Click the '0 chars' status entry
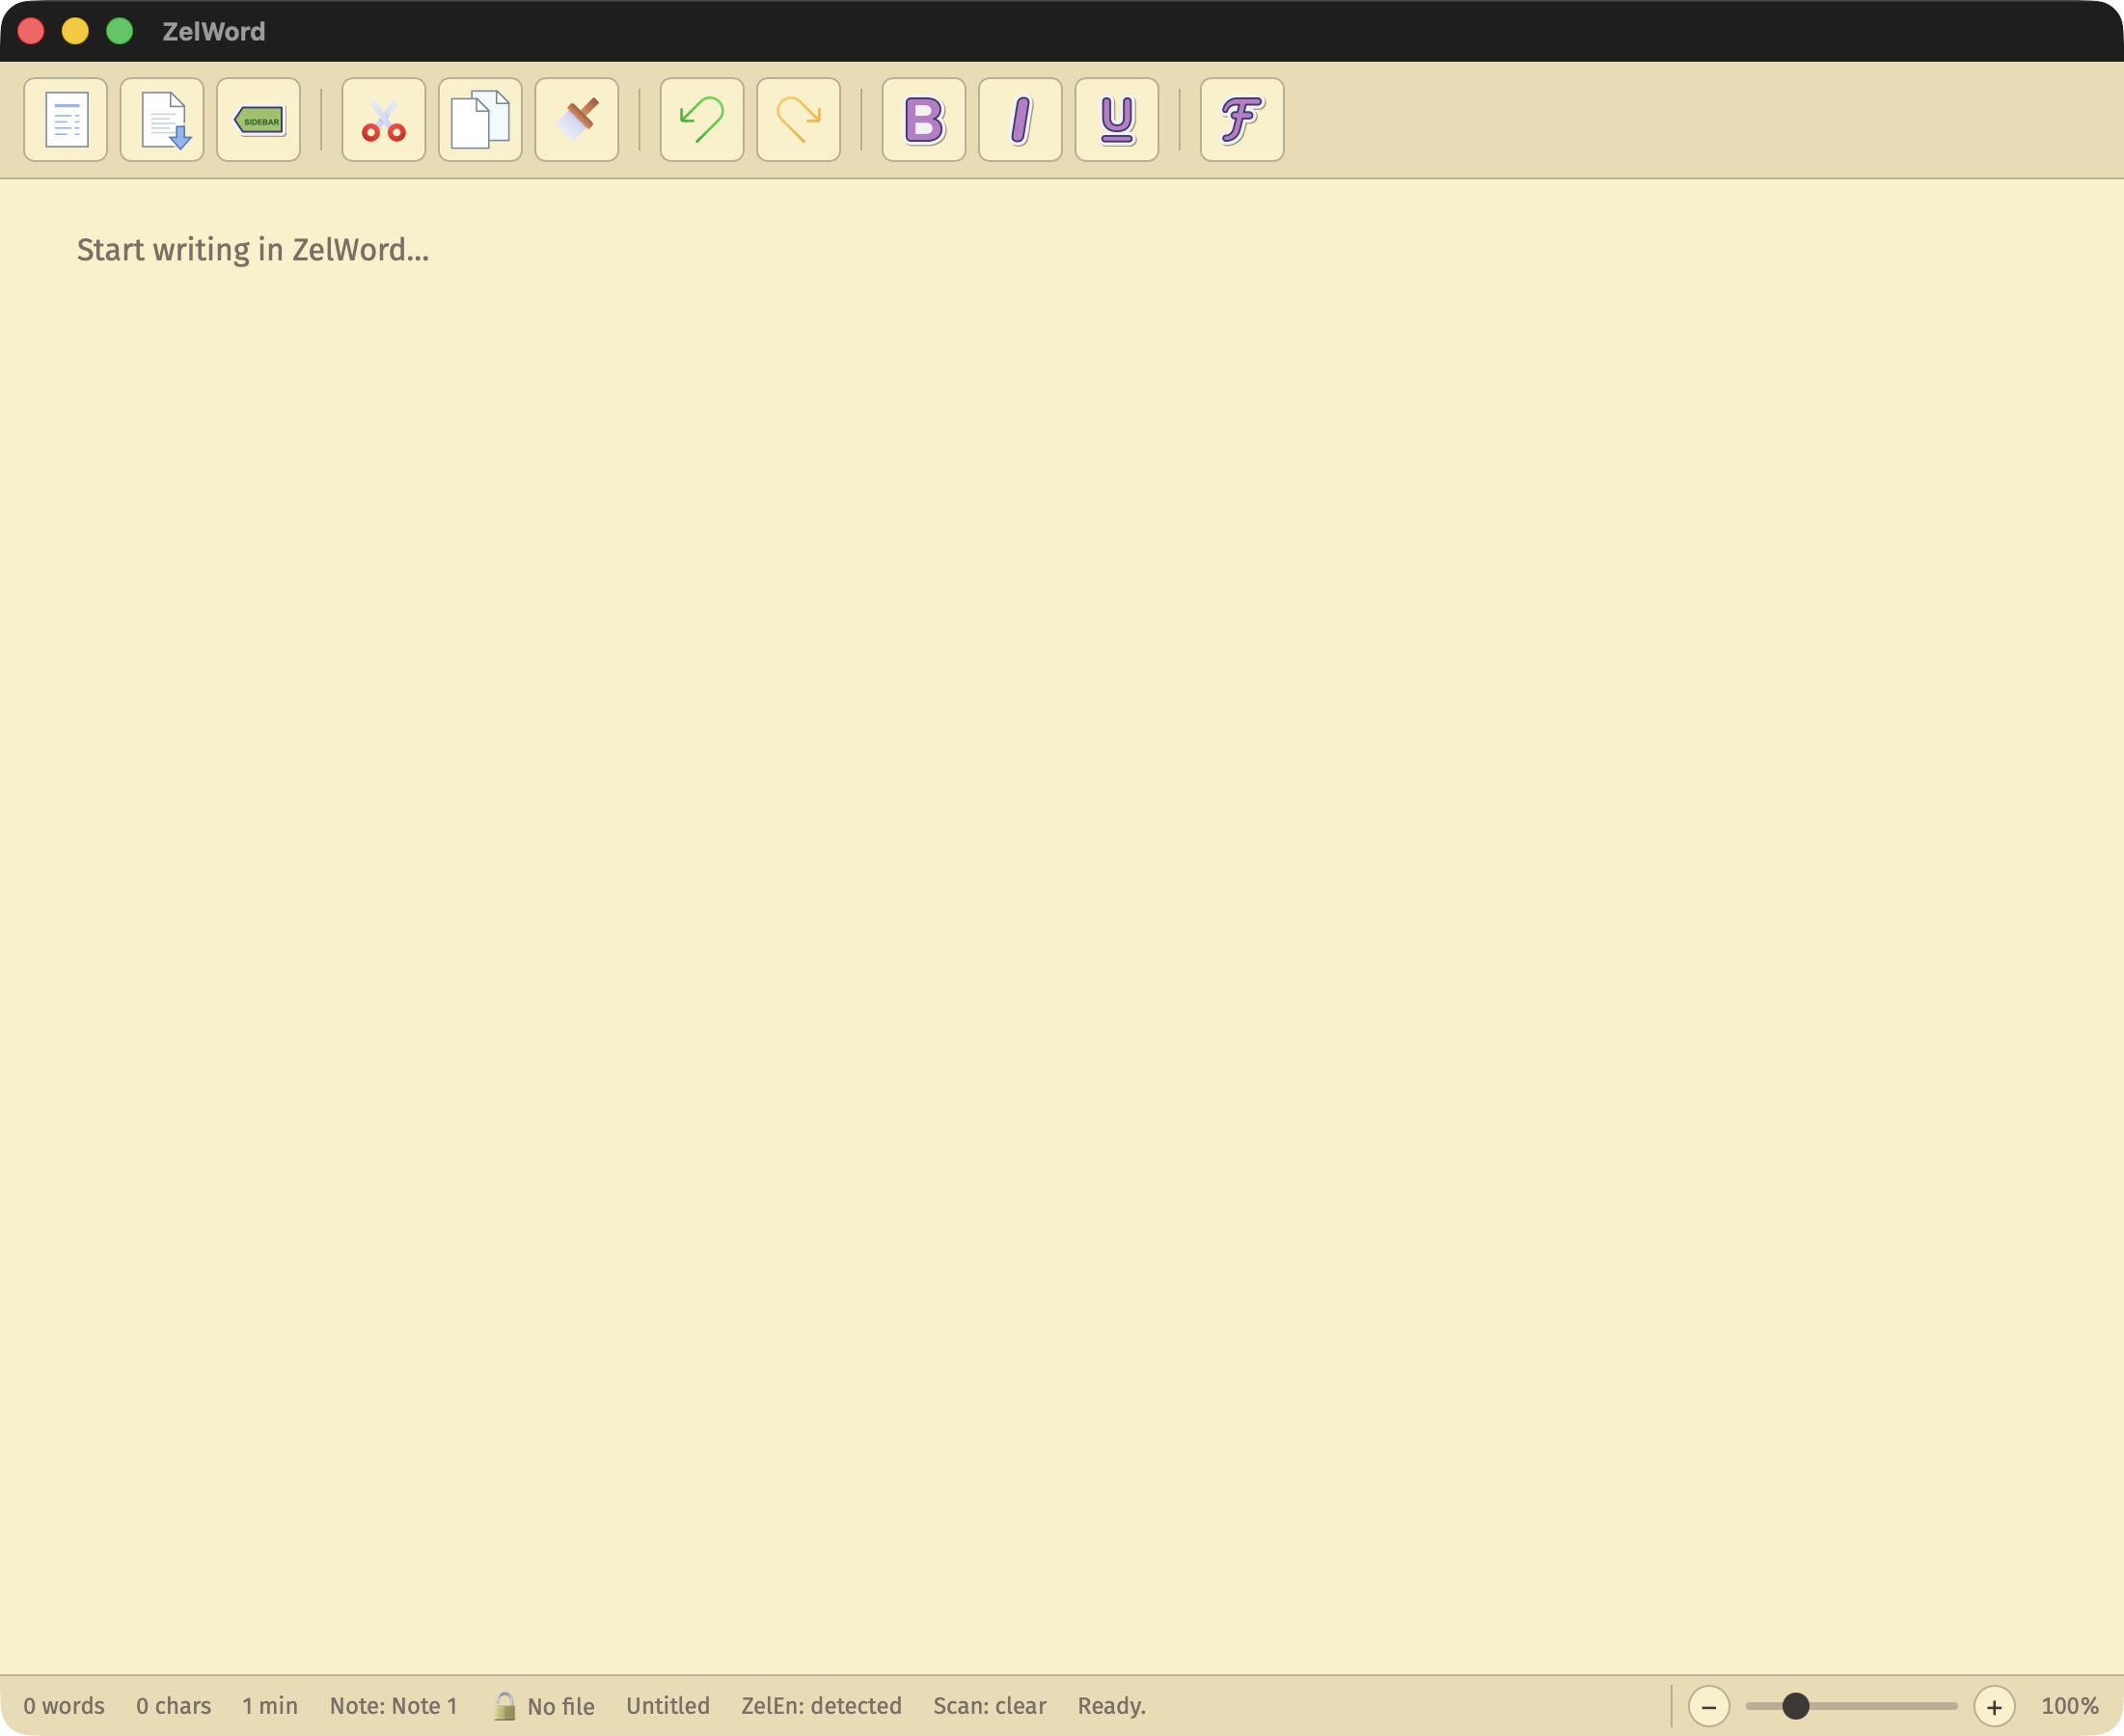The width and height of the screenshot is (2124, 1736). (x=174, y=1706)
